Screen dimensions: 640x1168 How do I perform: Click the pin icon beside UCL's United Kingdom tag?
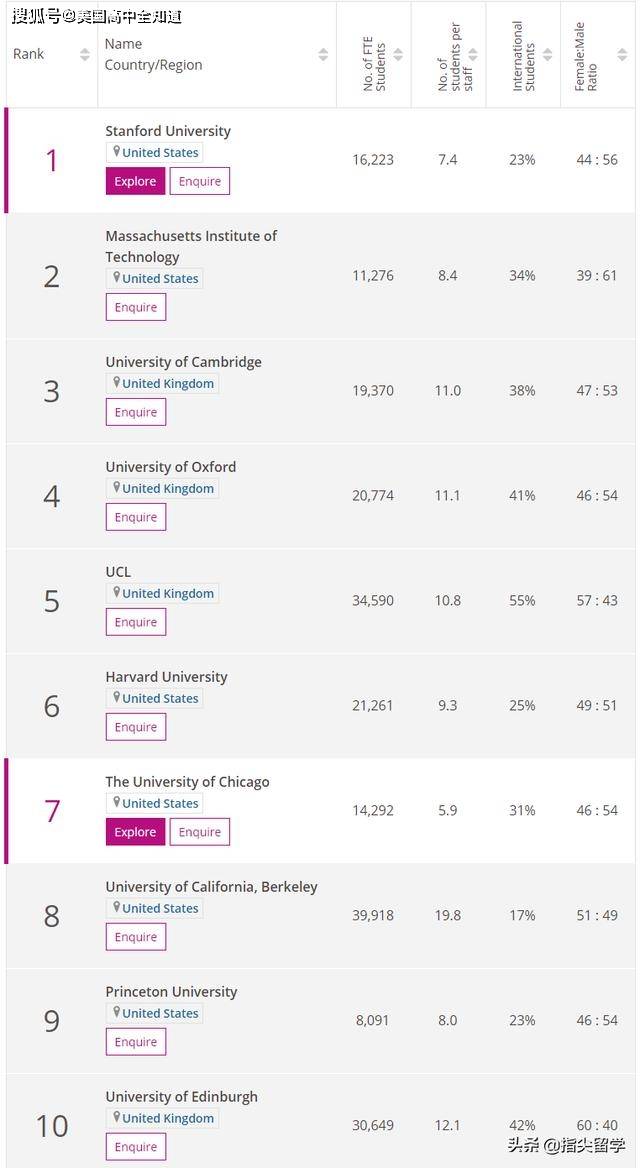coord(117,593)
